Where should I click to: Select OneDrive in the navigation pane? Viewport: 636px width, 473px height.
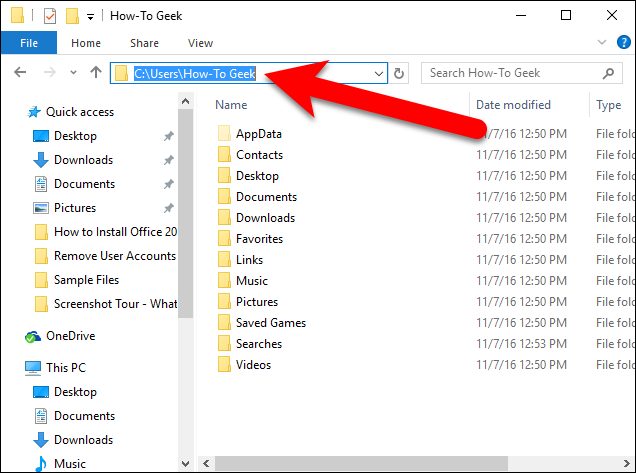click(60, 336)
